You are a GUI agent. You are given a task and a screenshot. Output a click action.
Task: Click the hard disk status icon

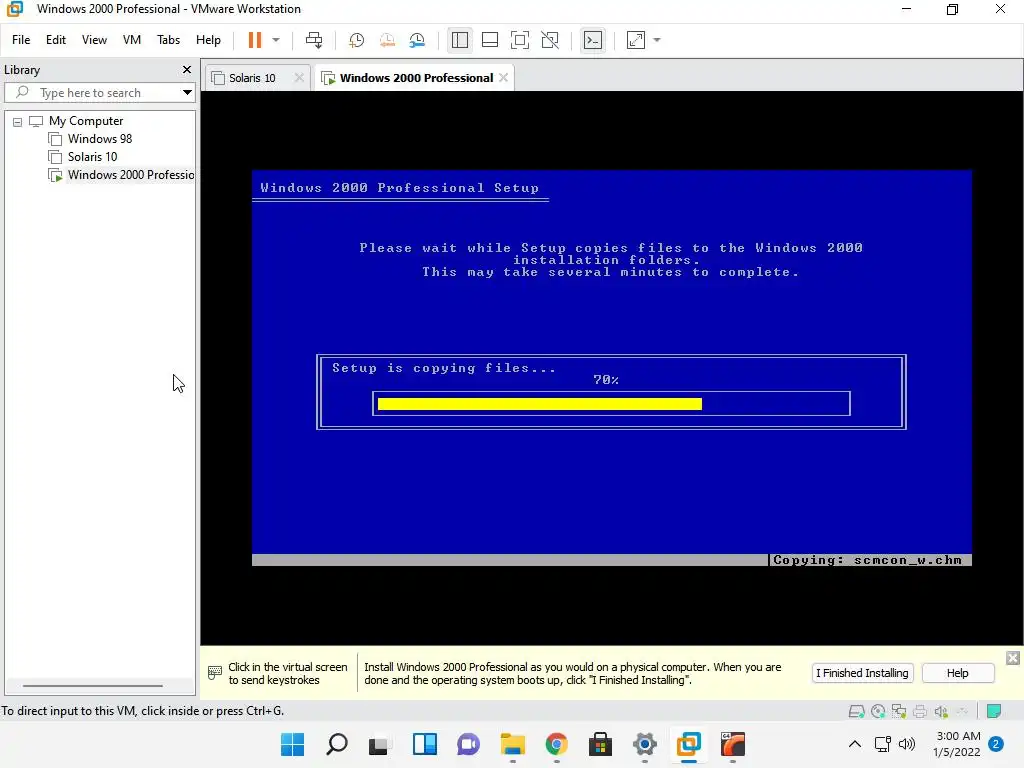click(x=856, y=711)
